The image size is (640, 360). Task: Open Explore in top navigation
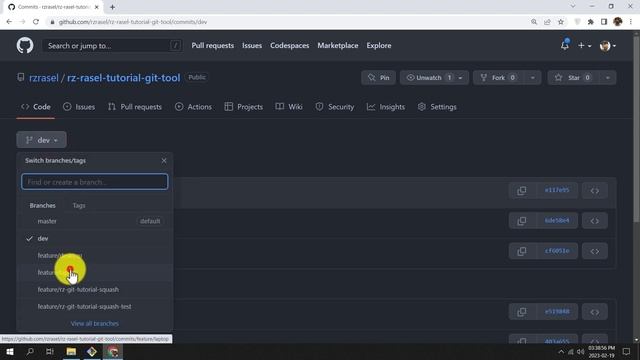tap(379, 46)
